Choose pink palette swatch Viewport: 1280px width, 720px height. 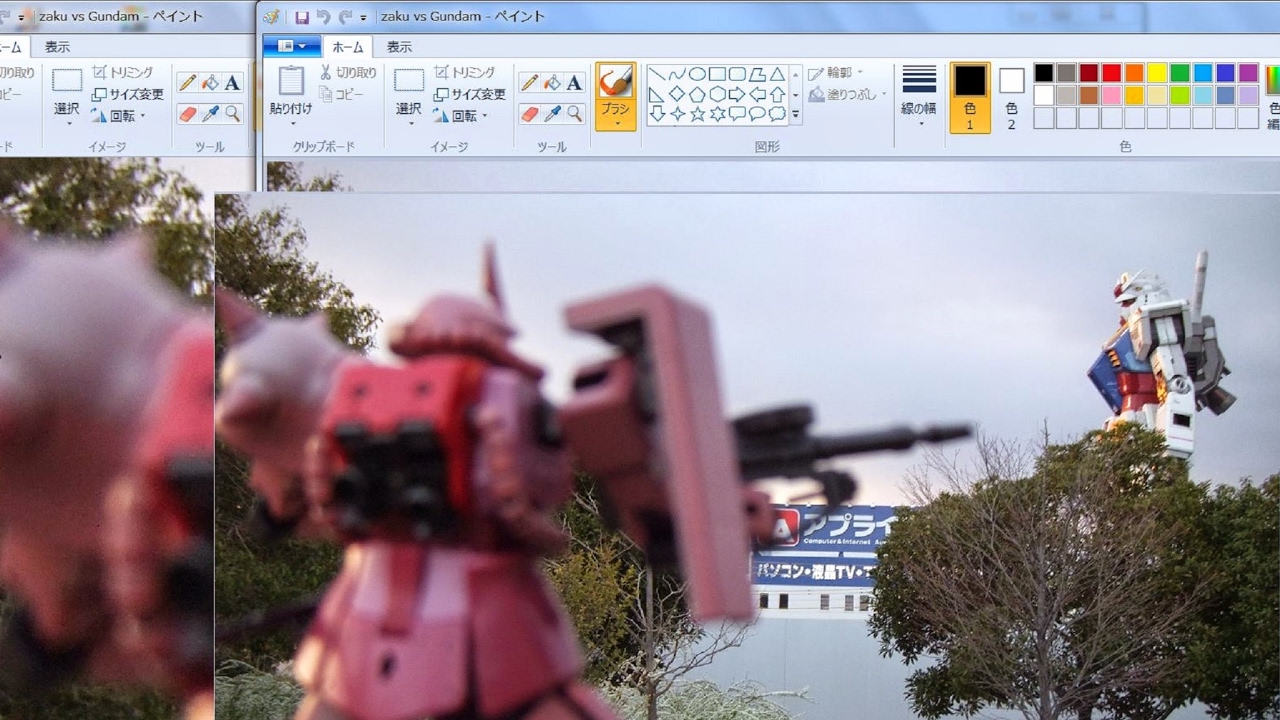(x=1112, y=95)
